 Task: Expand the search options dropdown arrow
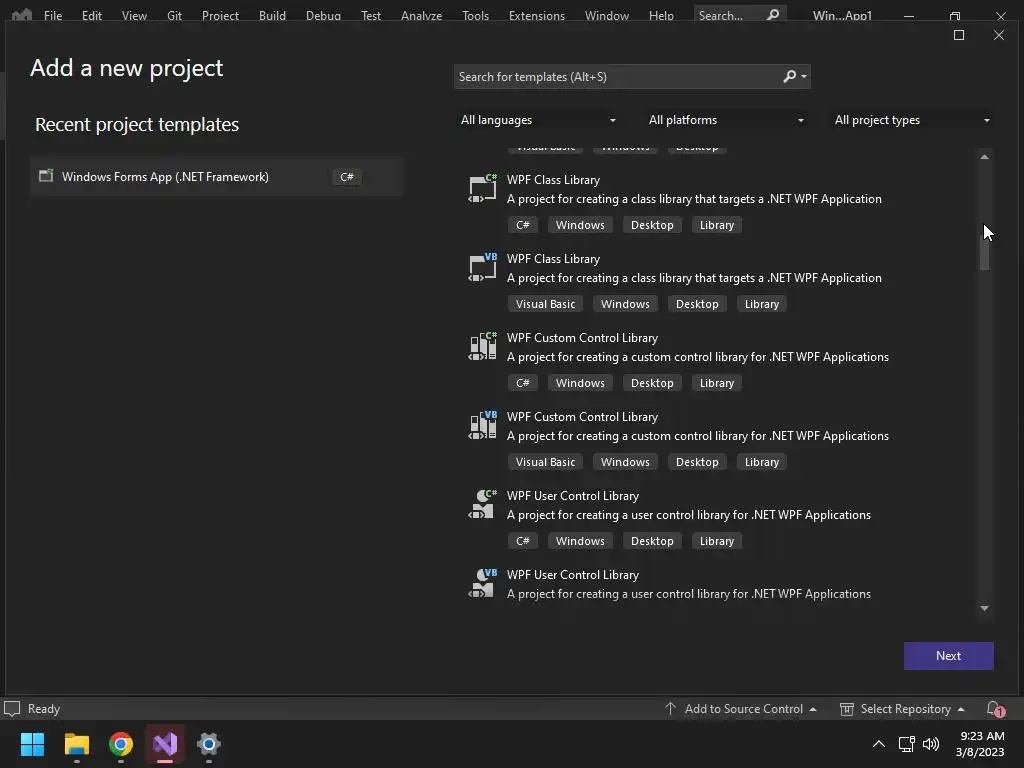tap(804, 76)
